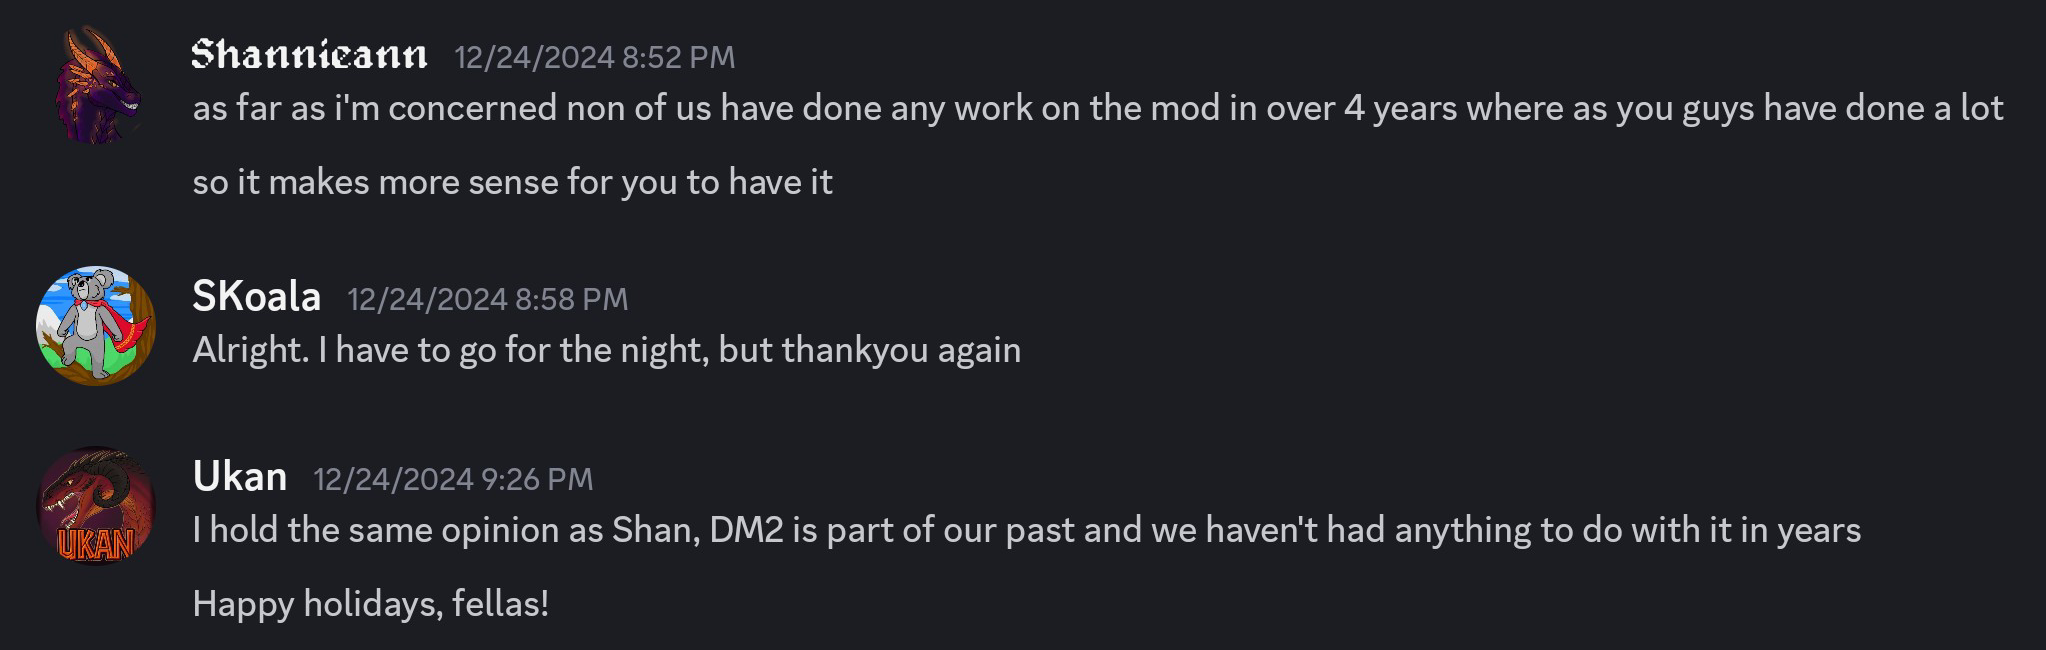Select Shannieann's message about mod work
2046x650 pixels.
click(x=1000, y=110)
